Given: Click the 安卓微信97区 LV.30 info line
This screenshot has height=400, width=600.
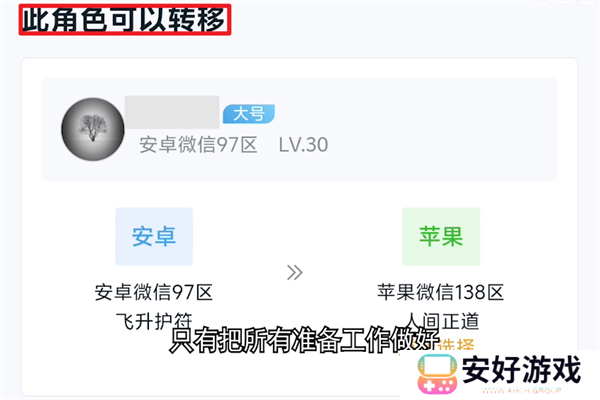Looking at the screenshot, I should pyautogui.click(x=233, y=145).
